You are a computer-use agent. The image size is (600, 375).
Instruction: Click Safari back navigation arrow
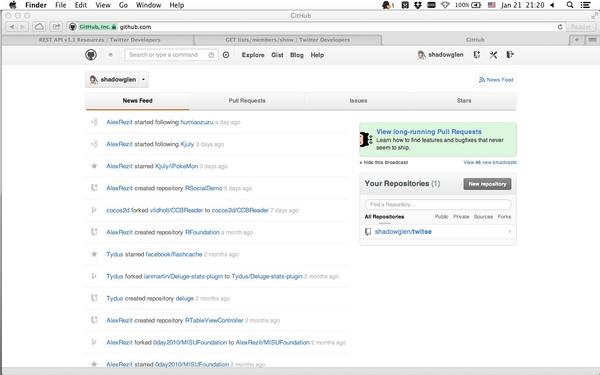point(12,27)
